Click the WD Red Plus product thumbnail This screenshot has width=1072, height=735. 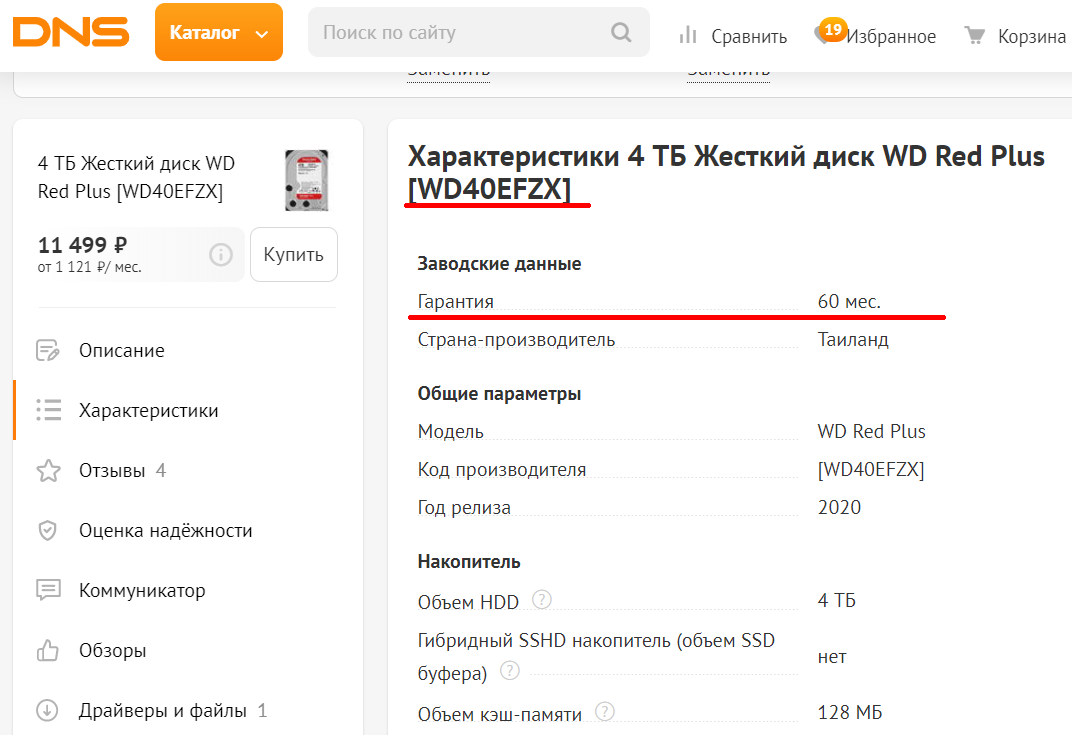pyautogui.click(x=307, y=180)
